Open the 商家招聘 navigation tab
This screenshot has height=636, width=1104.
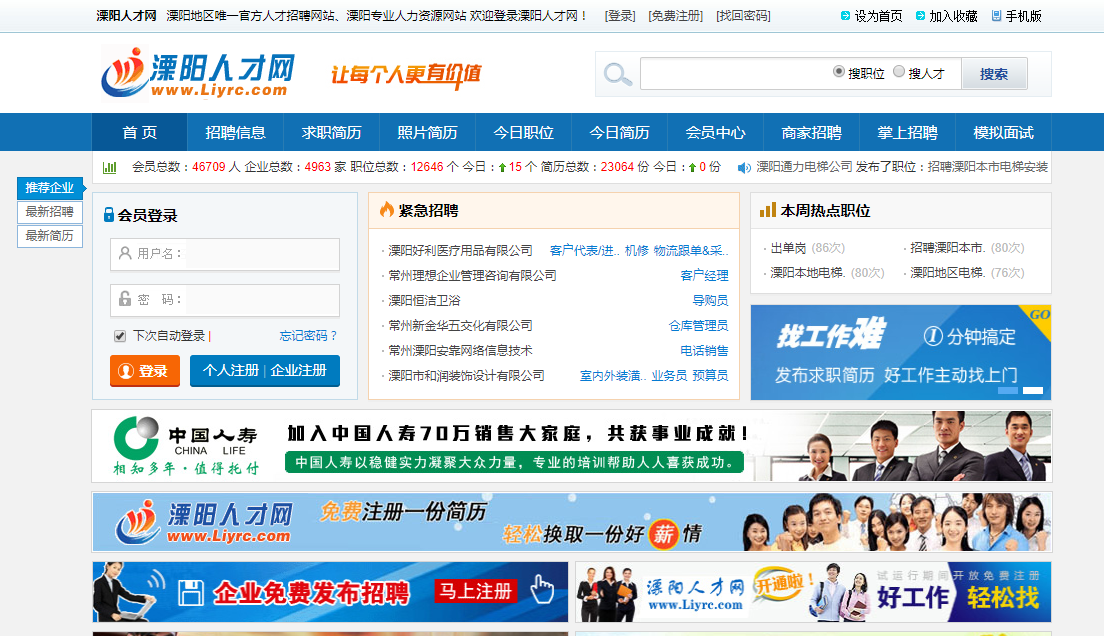pyautogui.click(x=811, y=132)
